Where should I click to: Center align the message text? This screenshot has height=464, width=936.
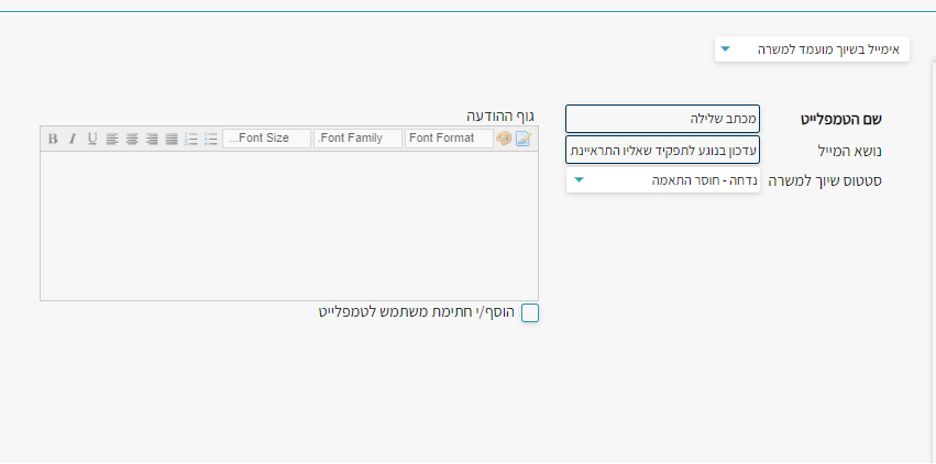click(x=131, y=138)
